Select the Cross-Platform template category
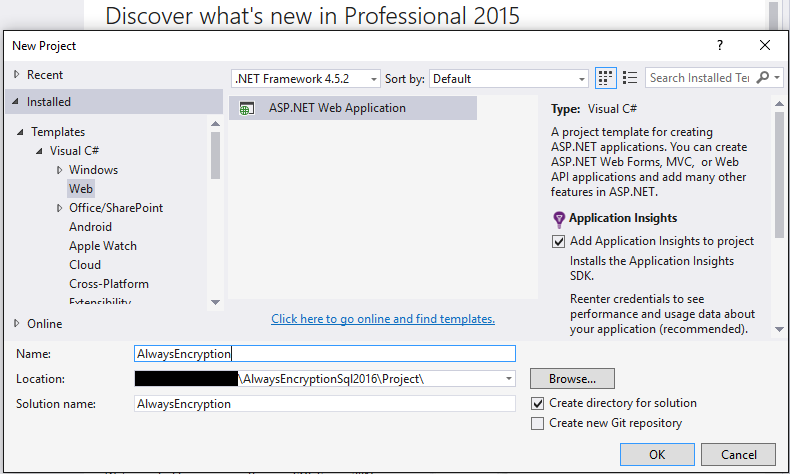 pos(109,284)
